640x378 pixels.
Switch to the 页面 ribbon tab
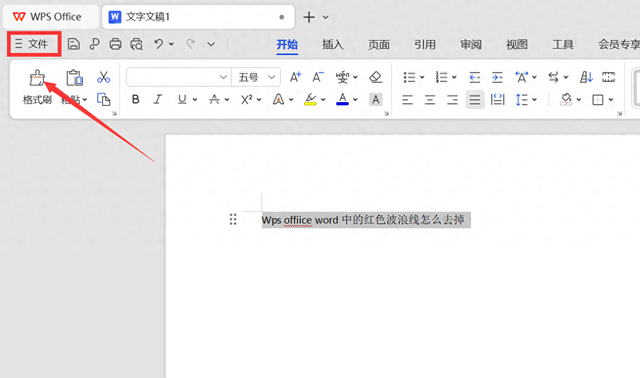click(379, 44)
